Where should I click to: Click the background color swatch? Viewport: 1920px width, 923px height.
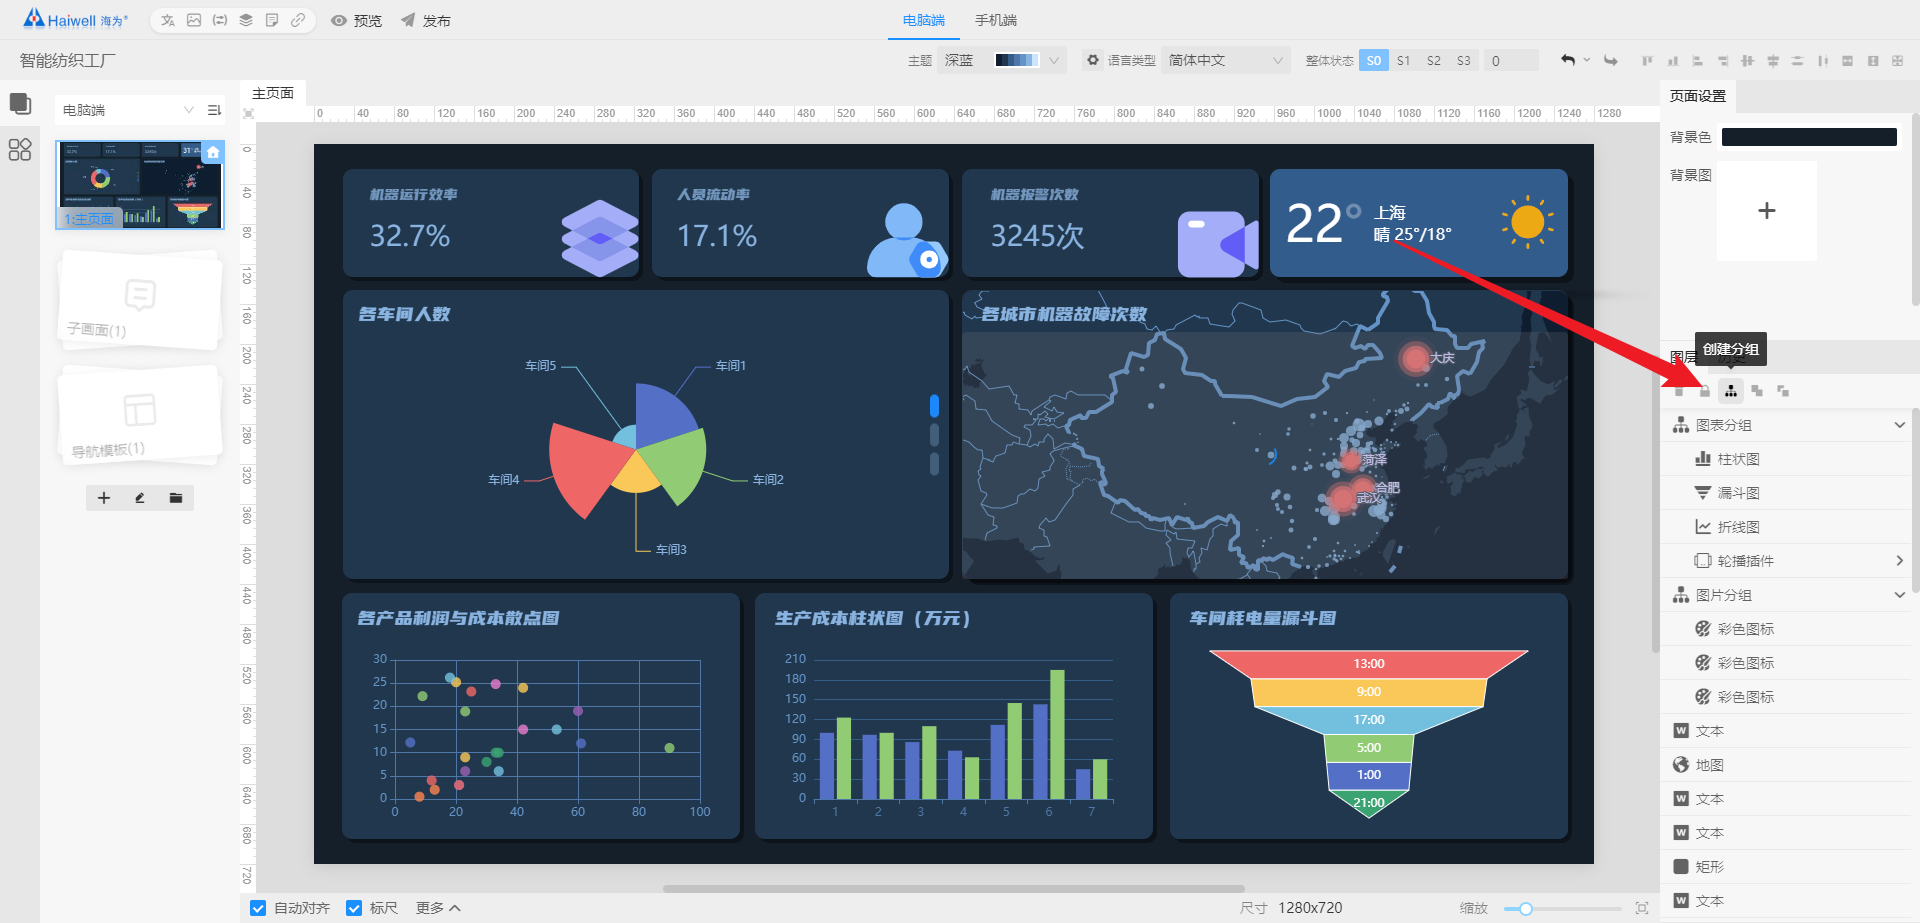coord(1809,137)
